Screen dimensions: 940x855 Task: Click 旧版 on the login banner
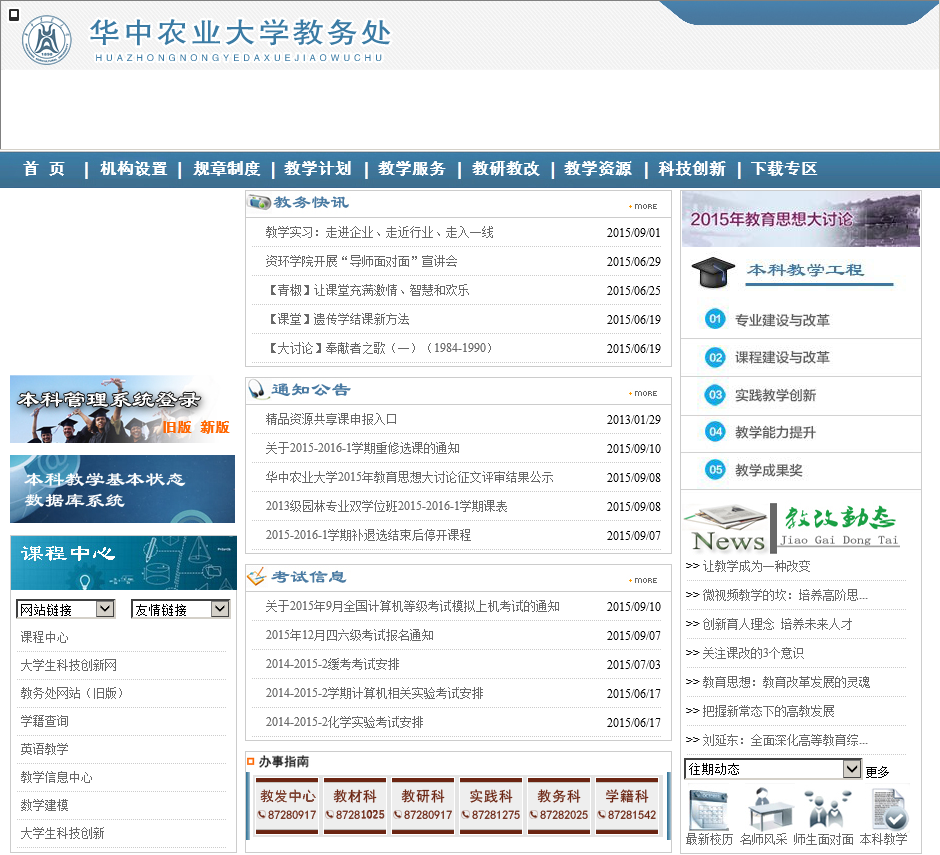pyautogui.click(x=177, y=427)
